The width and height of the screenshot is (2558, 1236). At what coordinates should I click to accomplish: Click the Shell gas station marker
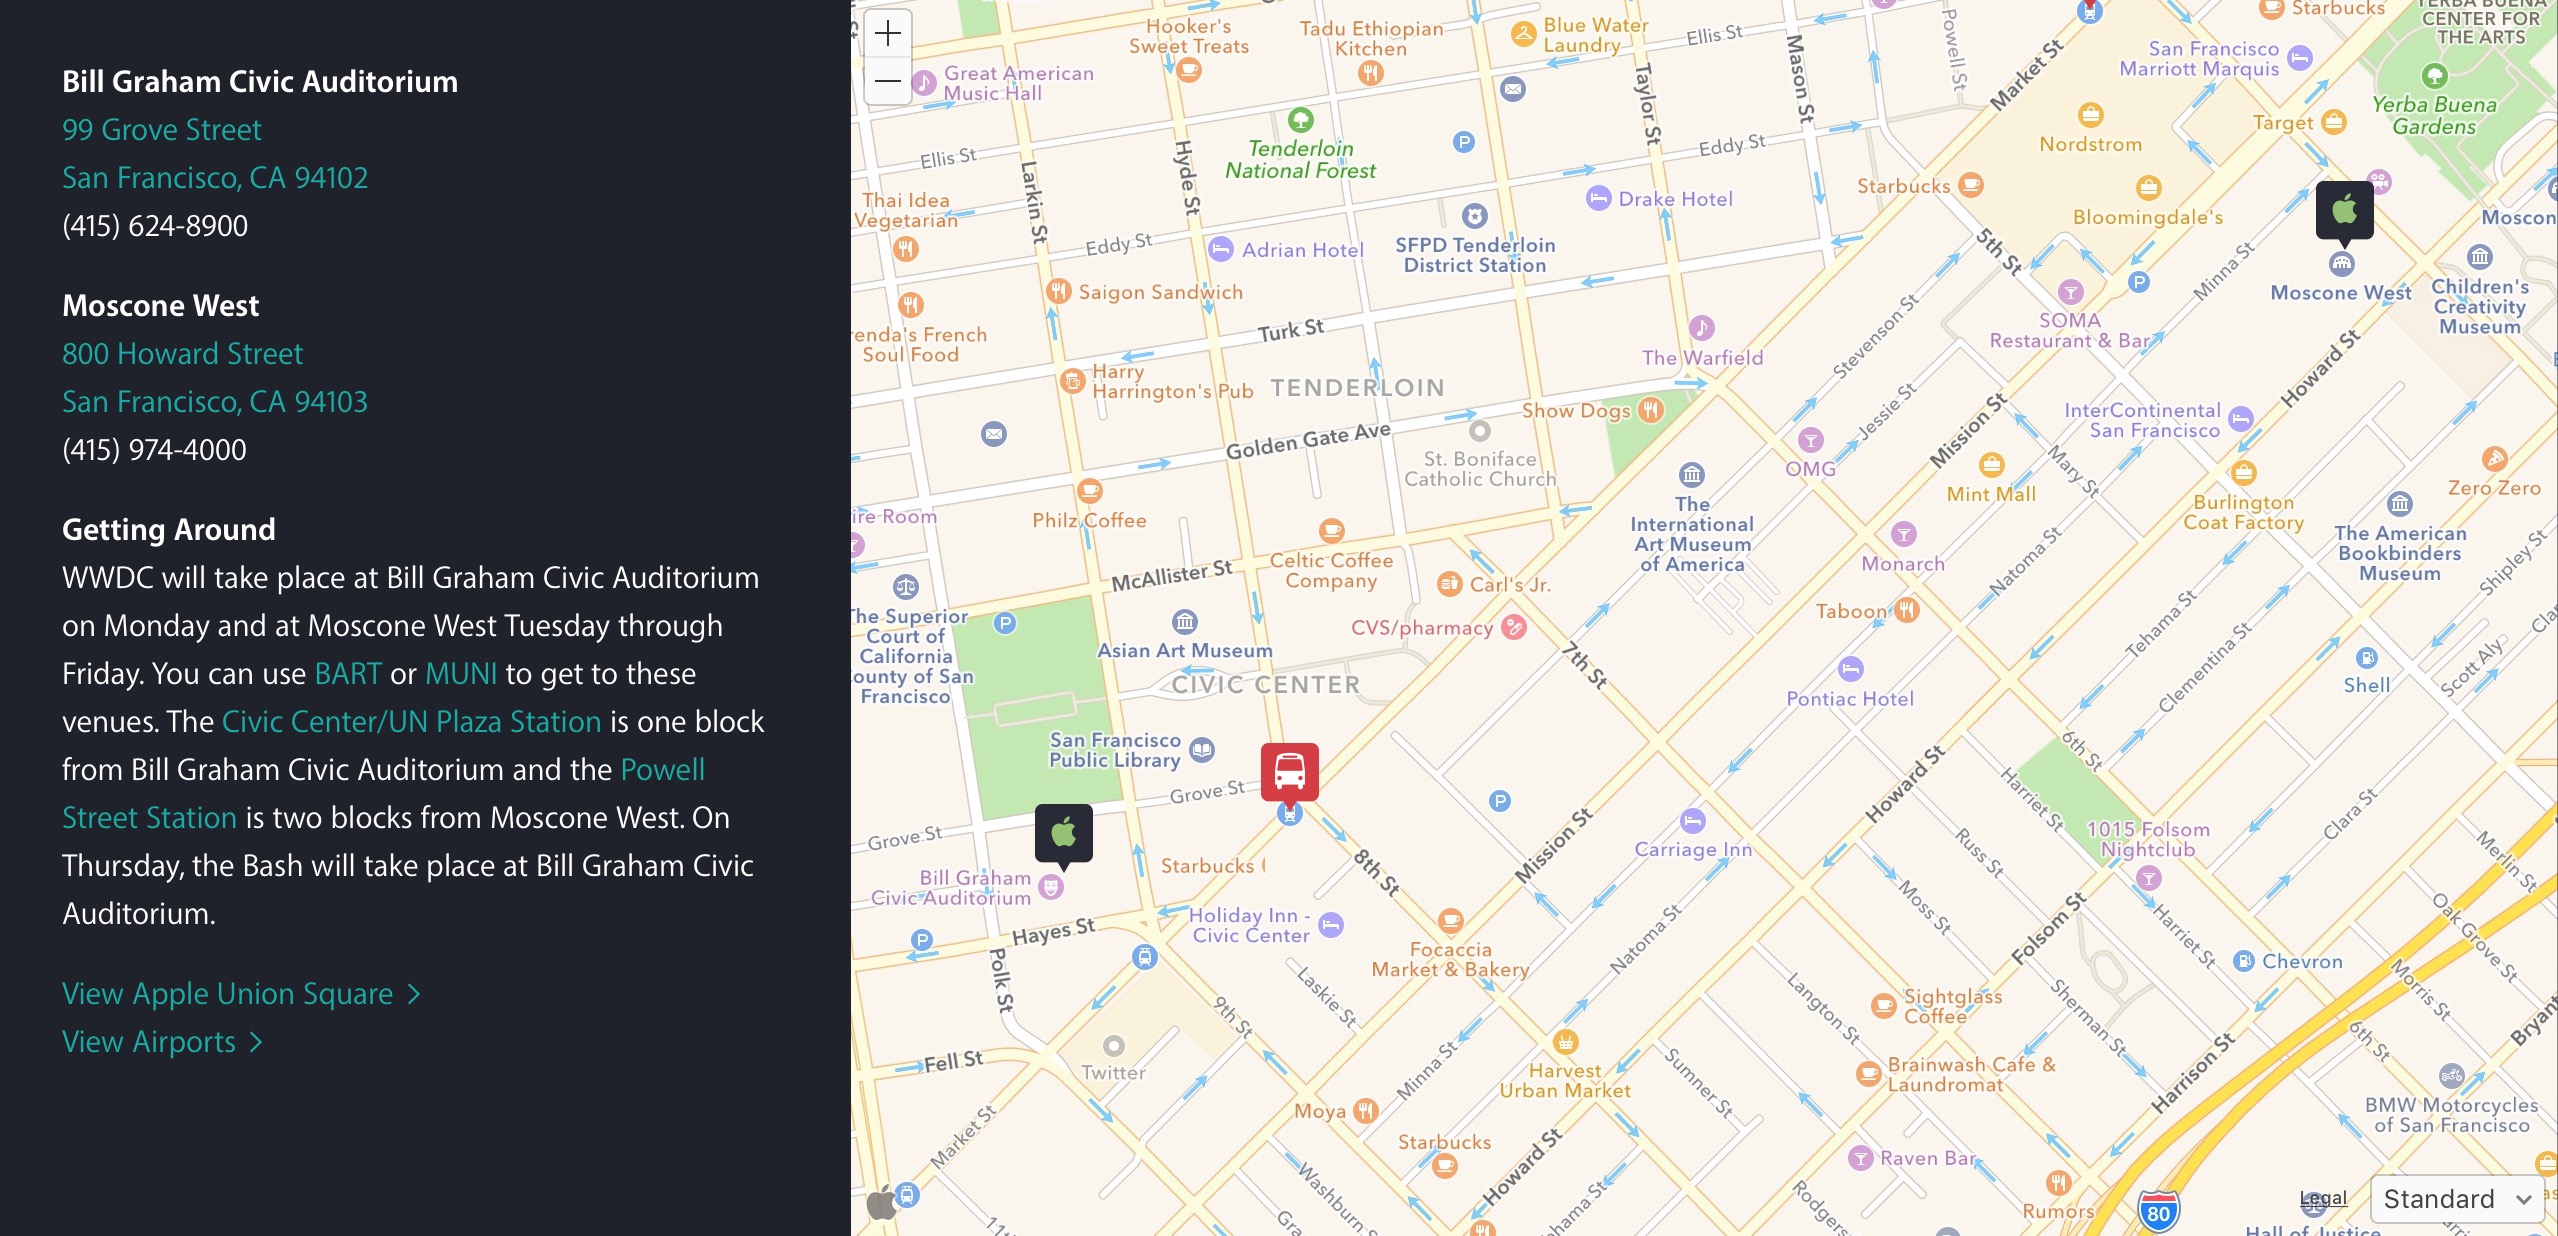(x=2367, y=658)
